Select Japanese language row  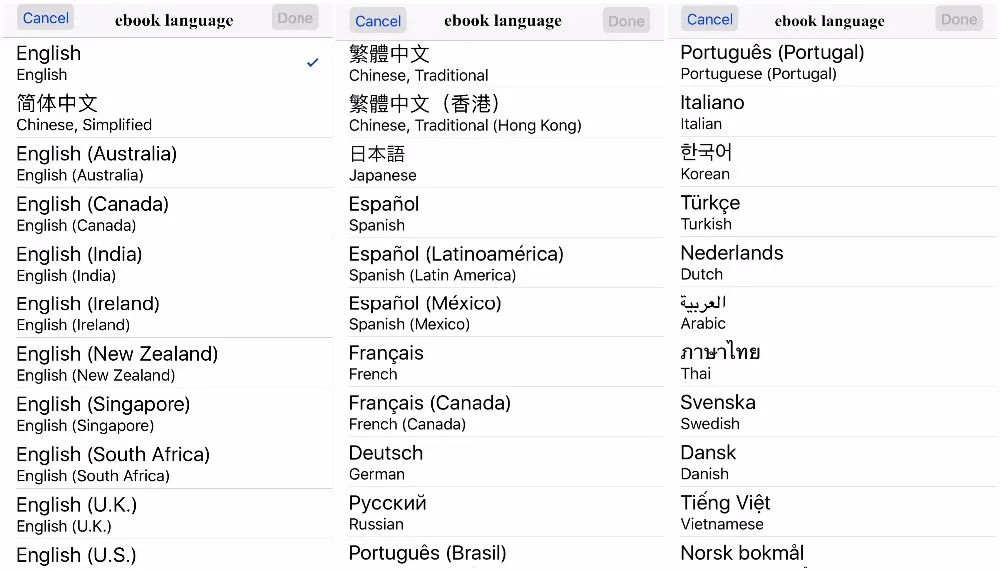point(500,163)
